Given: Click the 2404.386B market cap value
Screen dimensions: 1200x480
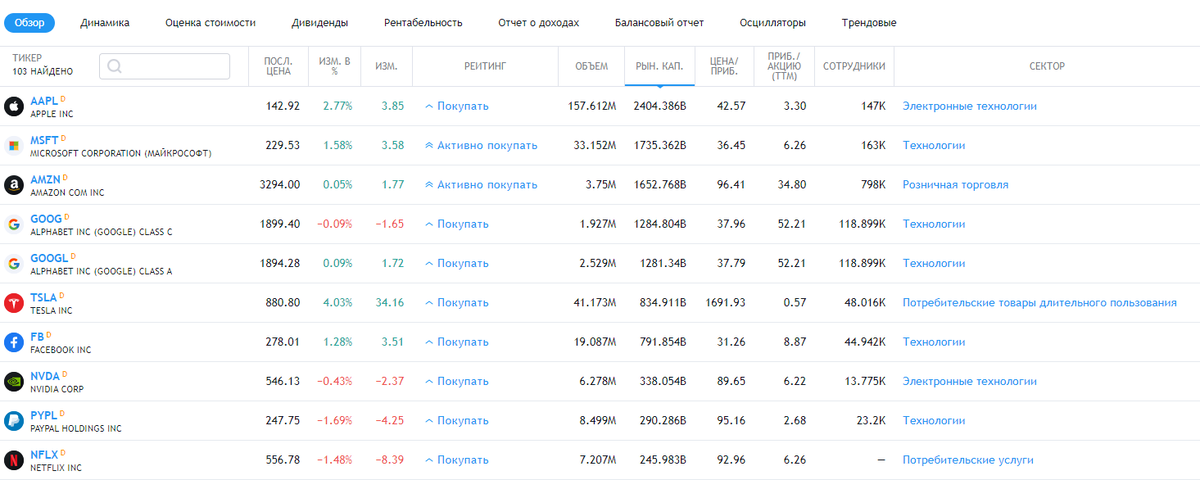Looking at the screenshot, I should (x=660, y=106).
